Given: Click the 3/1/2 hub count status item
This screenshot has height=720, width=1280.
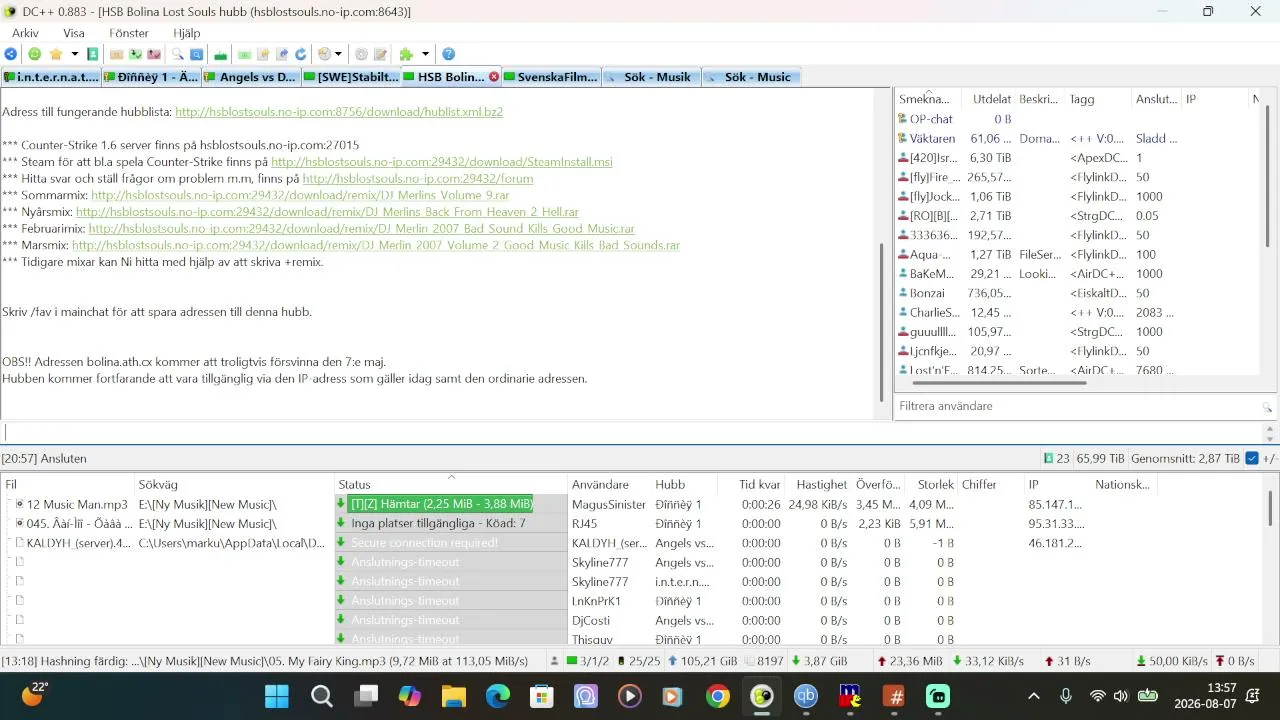Looking at the screenshot, I should (x=588, y=661).
